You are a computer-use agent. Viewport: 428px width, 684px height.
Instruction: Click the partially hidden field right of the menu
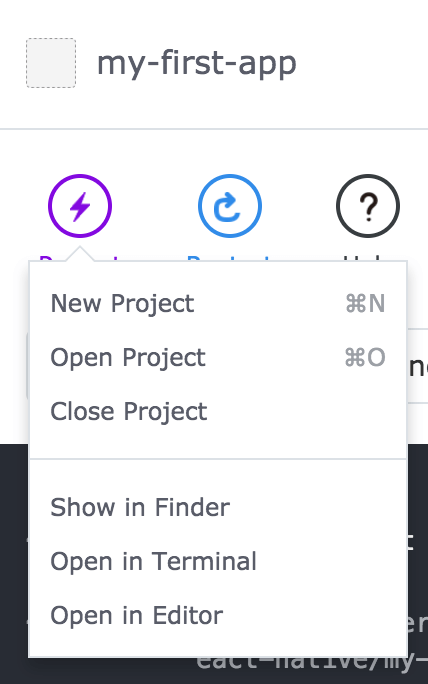(x=418, y=366)
